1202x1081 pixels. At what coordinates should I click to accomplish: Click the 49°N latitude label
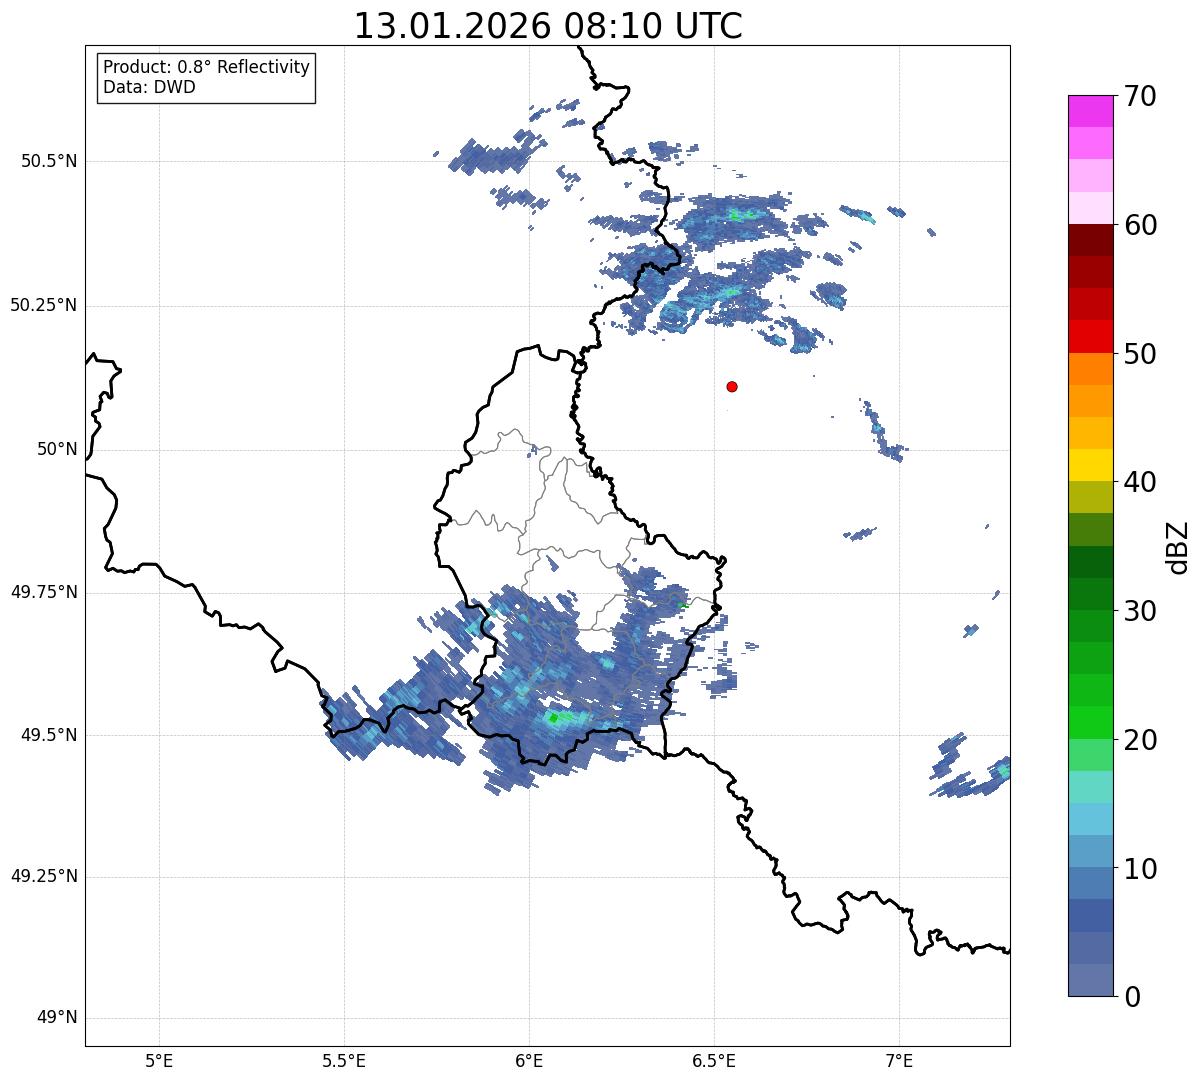point(57,1018)
